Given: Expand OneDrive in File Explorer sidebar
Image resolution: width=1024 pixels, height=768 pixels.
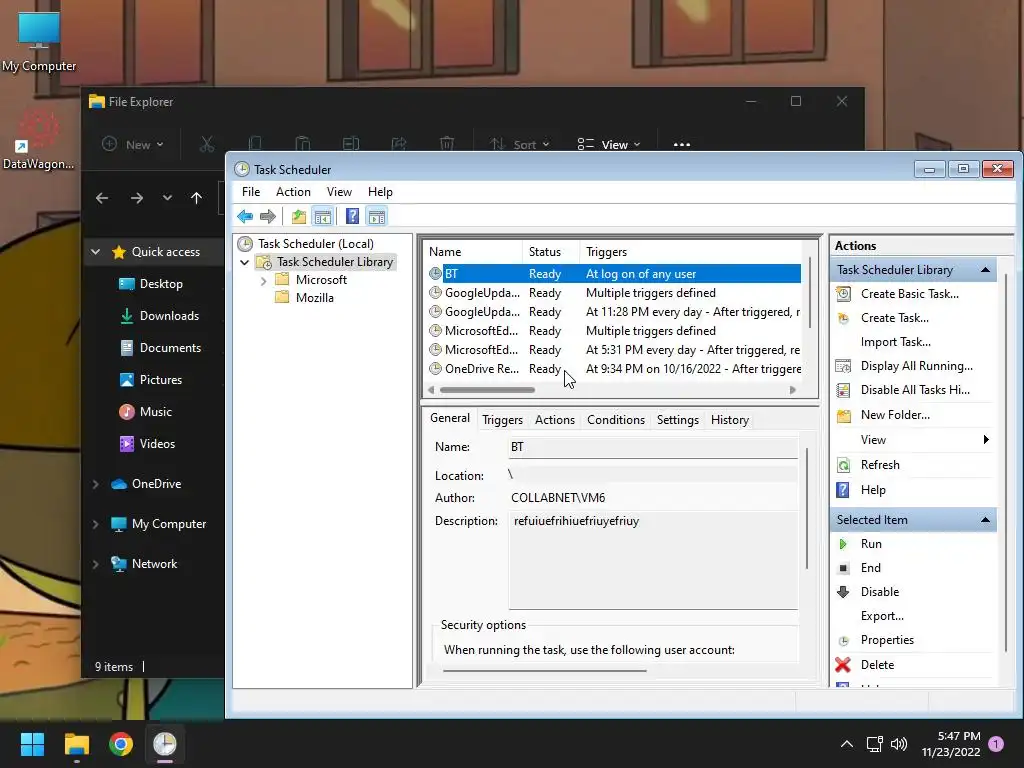Looking at the screenshot, I should (x=95, y=484).
